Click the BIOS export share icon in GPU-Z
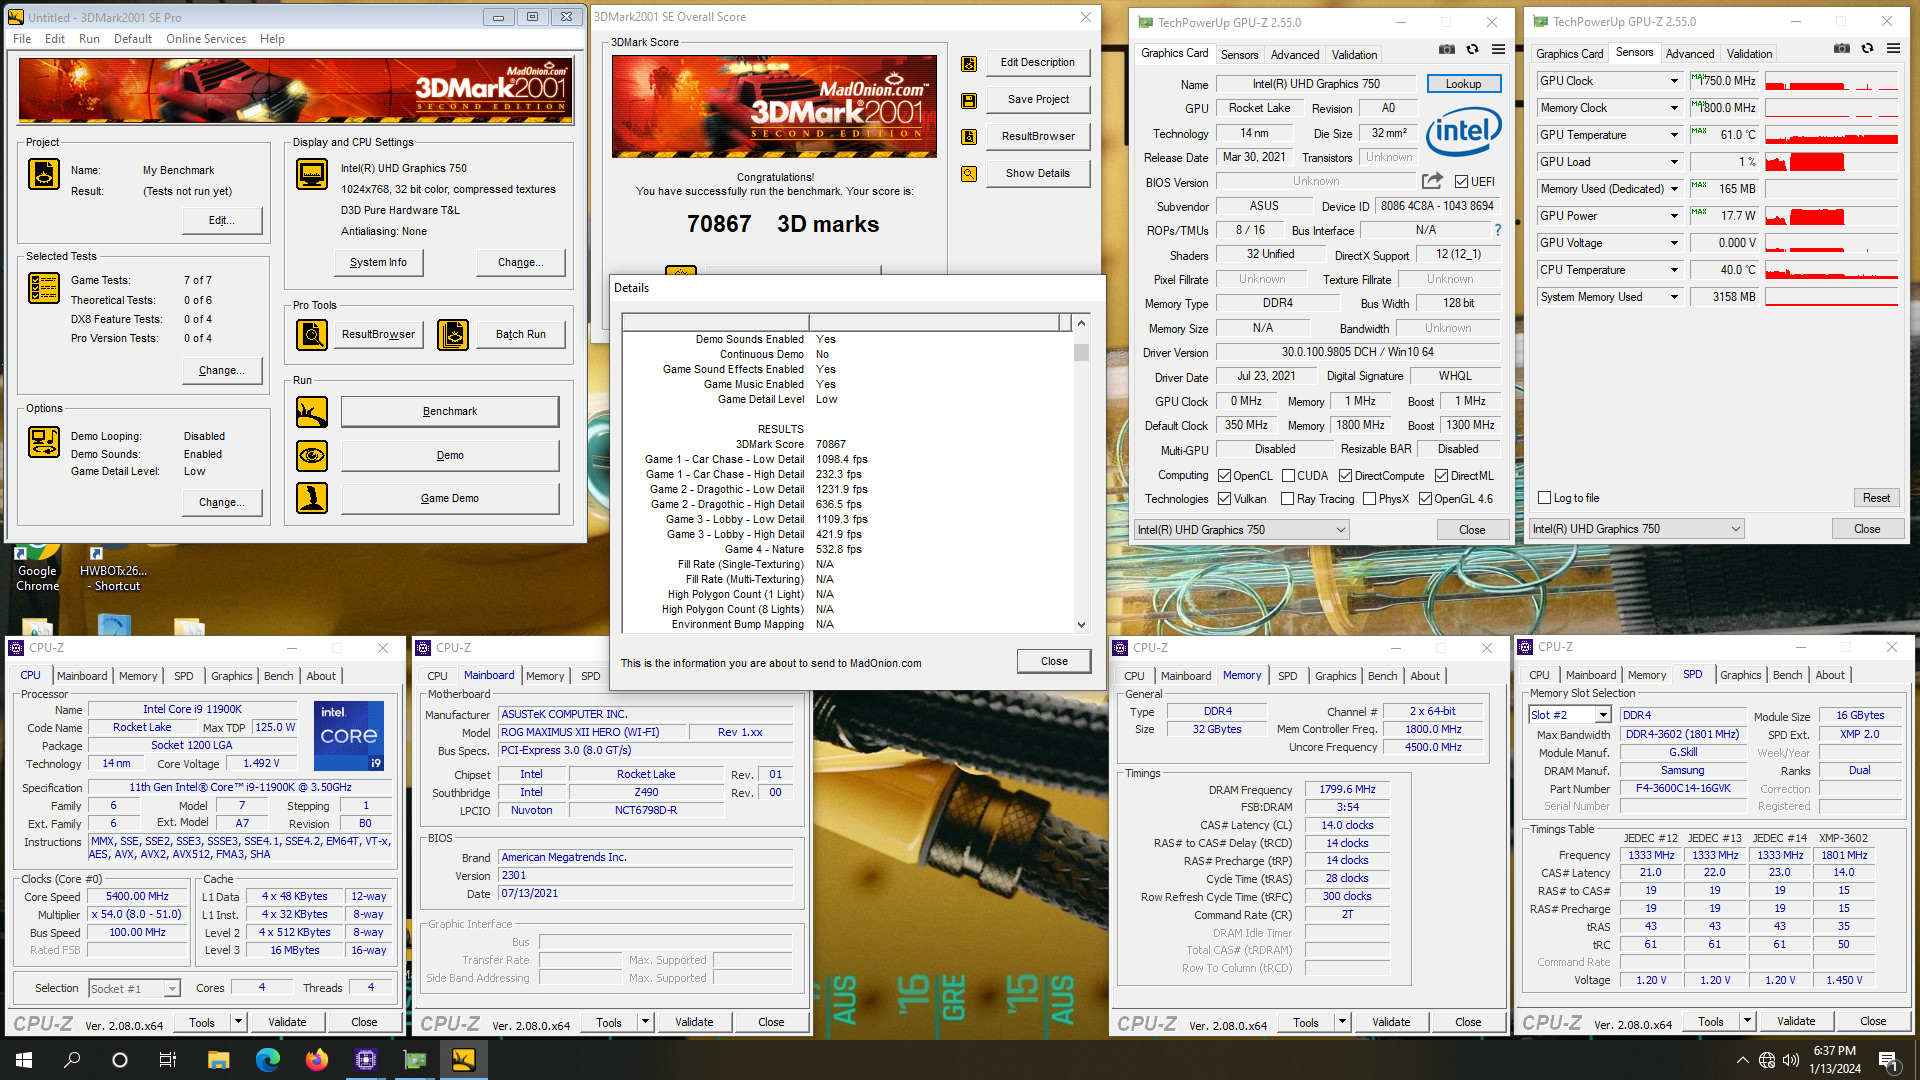 point(1432,181)
